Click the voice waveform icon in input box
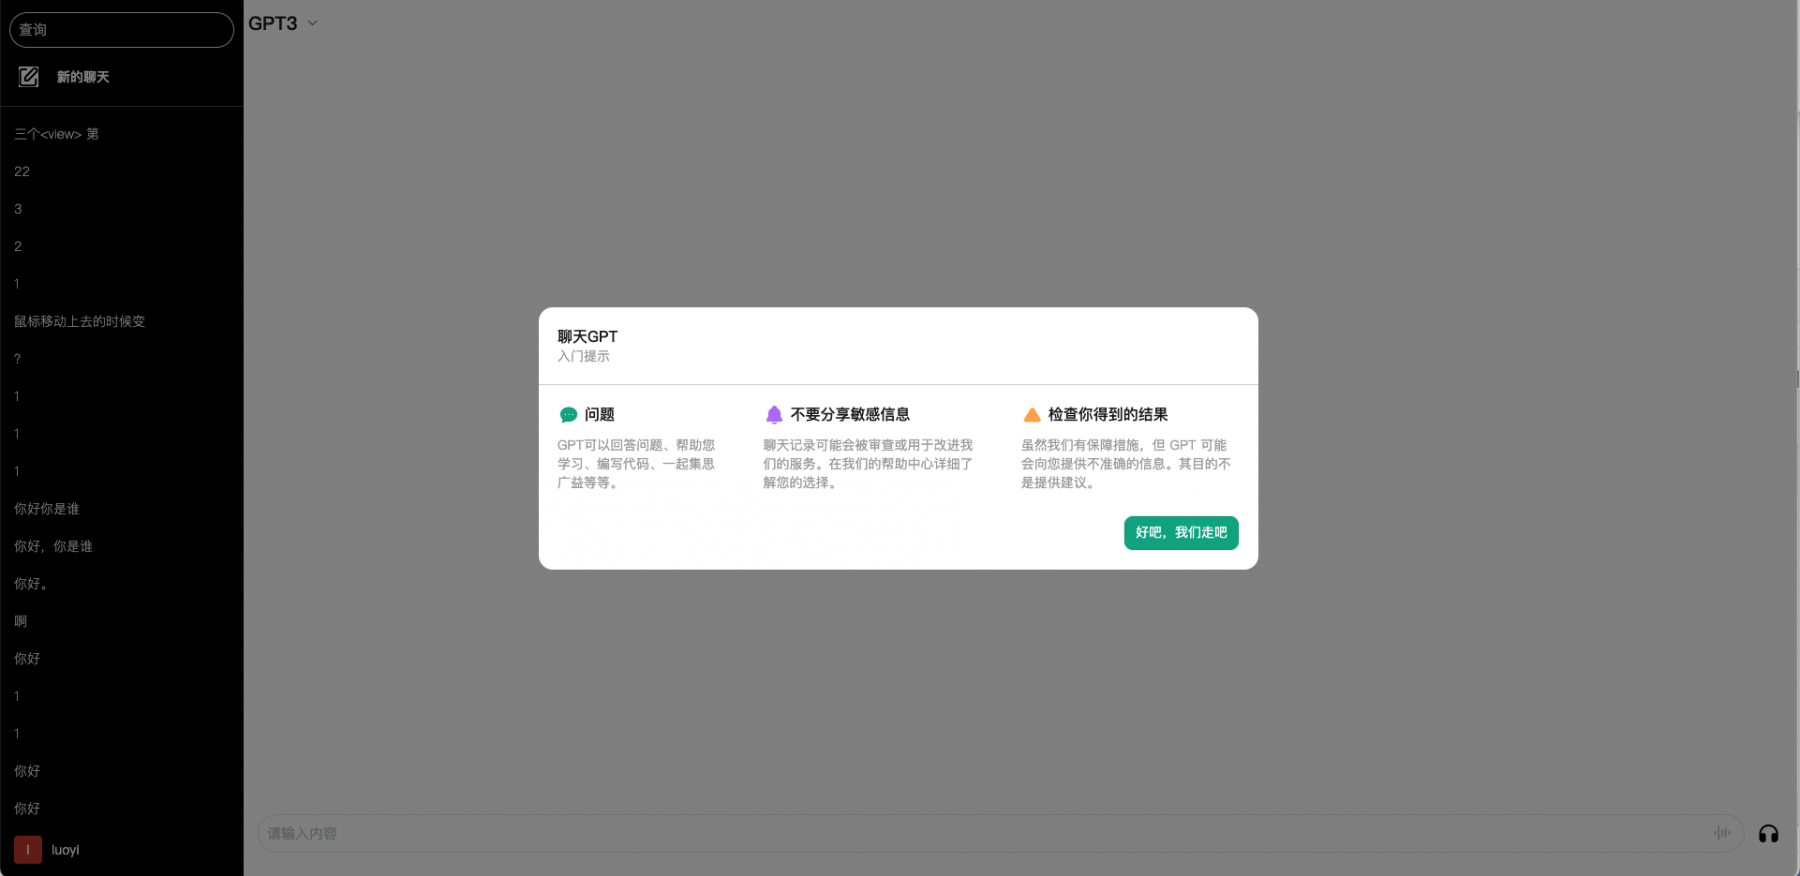This screenshot has width=1800, height=876. tap(1722, 833)
